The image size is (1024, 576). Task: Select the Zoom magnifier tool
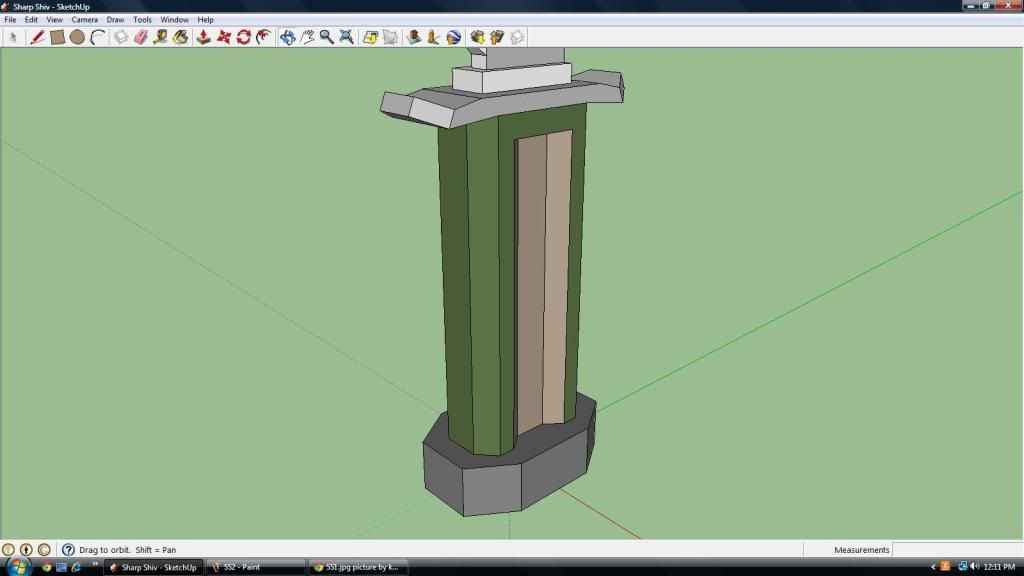point(327,37)
